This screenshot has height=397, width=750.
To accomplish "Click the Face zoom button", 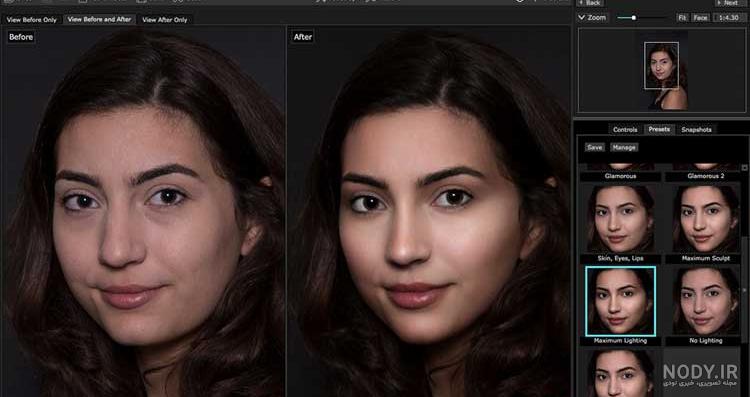I will point(700,18).
